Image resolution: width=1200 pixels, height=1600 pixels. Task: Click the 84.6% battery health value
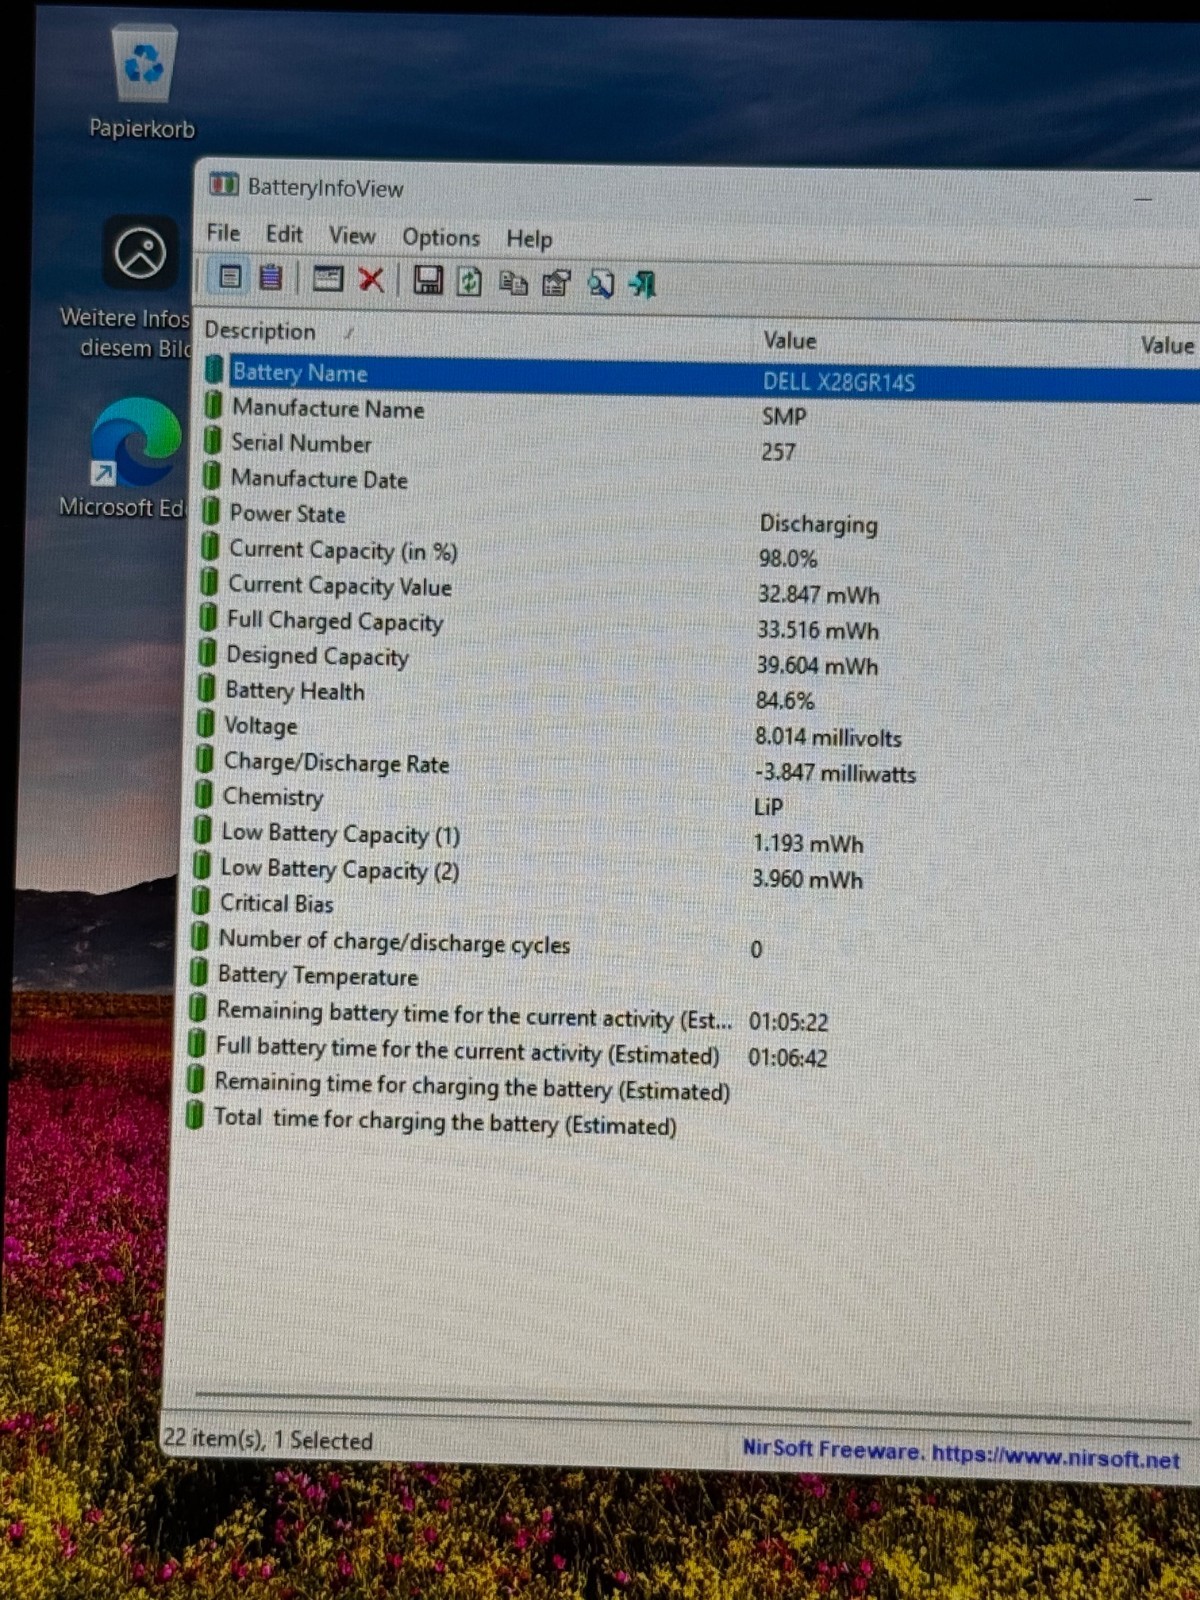click(785, 701)
